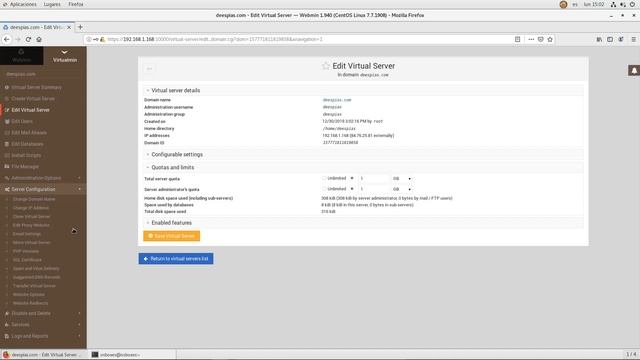The height and width of the screenshot is (360, 640).
Task: Open Total server quota unit dropdown
Action: click(402, 178)
